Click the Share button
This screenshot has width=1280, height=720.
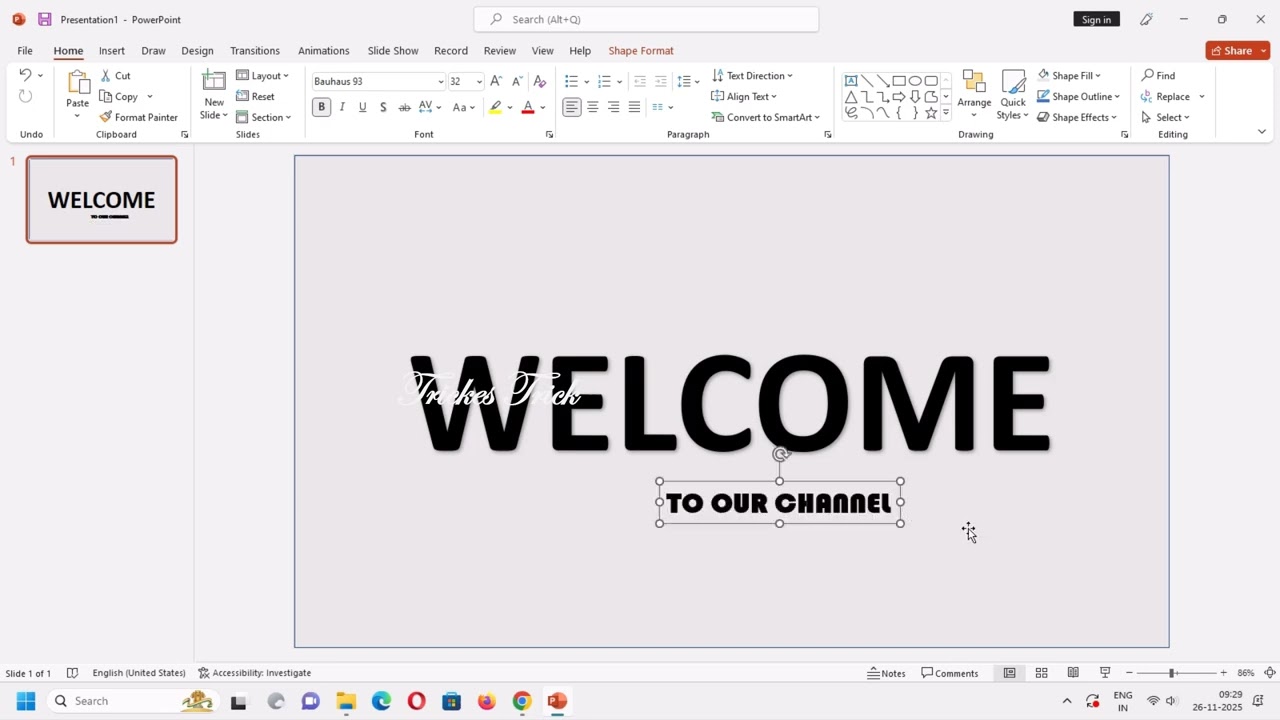point(1231,50)
